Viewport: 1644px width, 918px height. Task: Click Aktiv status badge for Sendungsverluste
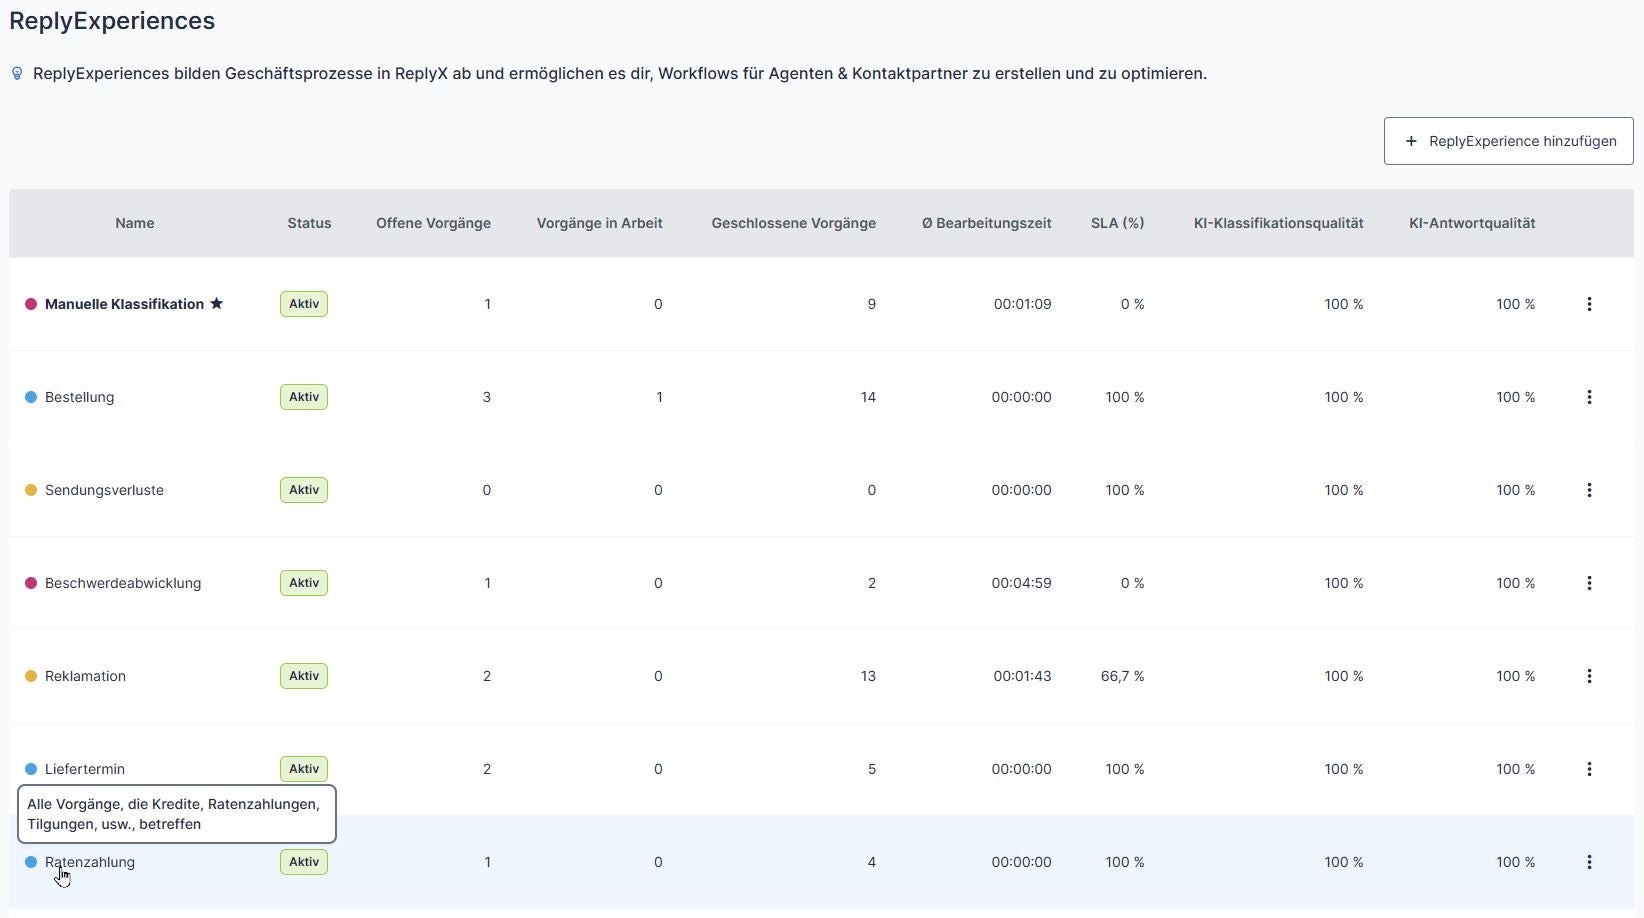pyautogui.click(x=304, y=490)
